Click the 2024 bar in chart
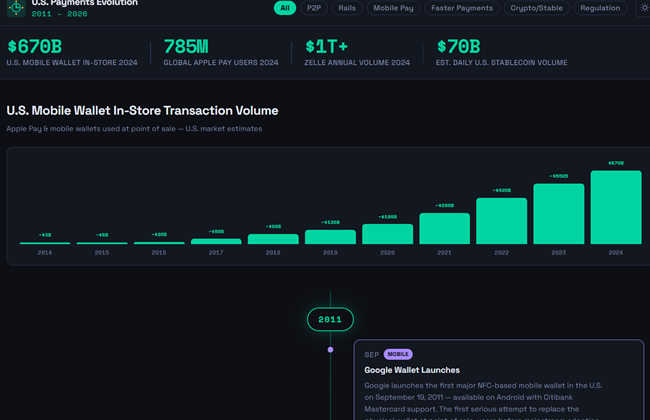650x420 pixels. (616, 207)
